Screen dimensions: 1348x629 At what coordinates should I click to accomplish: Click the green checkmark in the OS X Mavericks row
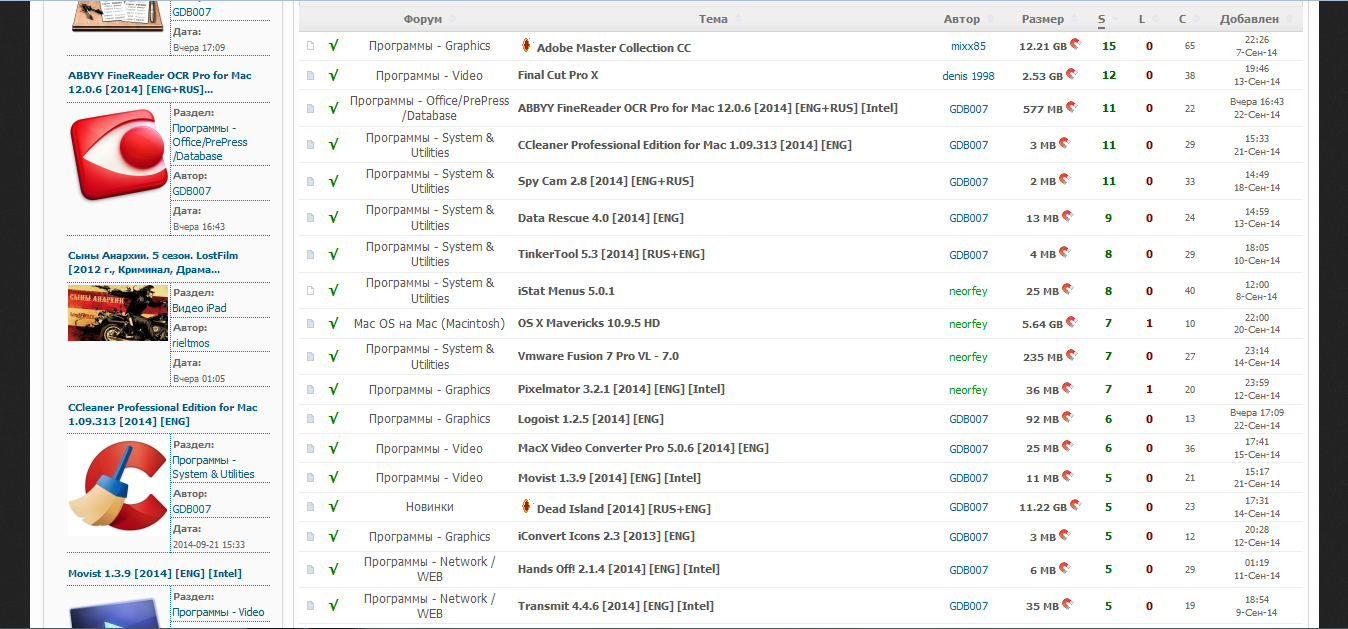click(334, 324)
